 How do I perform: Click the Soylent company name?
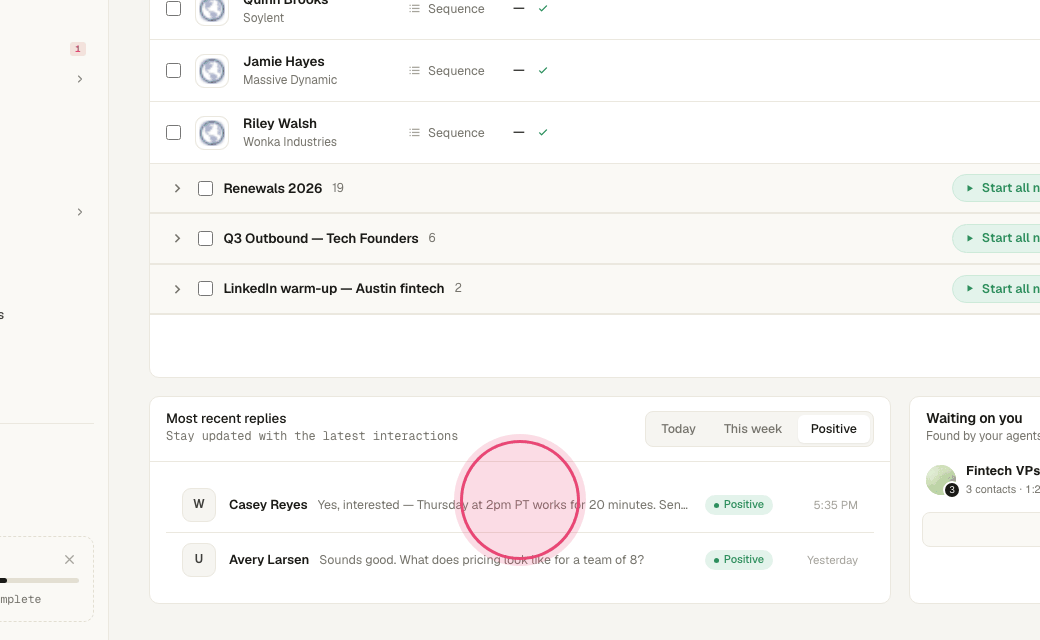(263, 18)
